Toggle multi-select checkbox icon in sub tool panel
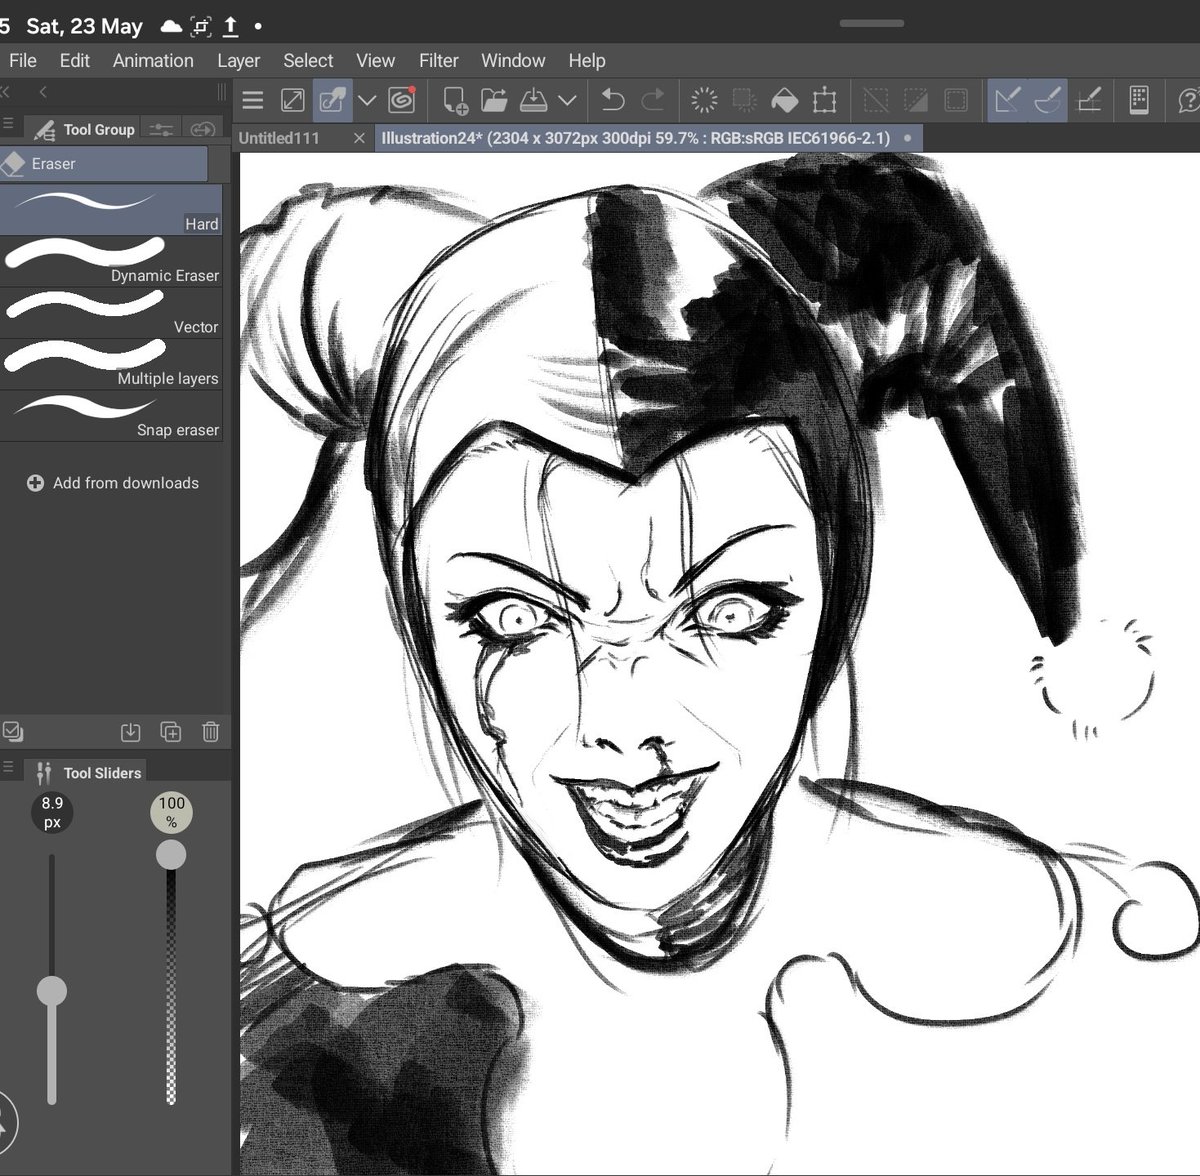The height and width of the screenshot is (1176, 1200). [x=12, y=732]
